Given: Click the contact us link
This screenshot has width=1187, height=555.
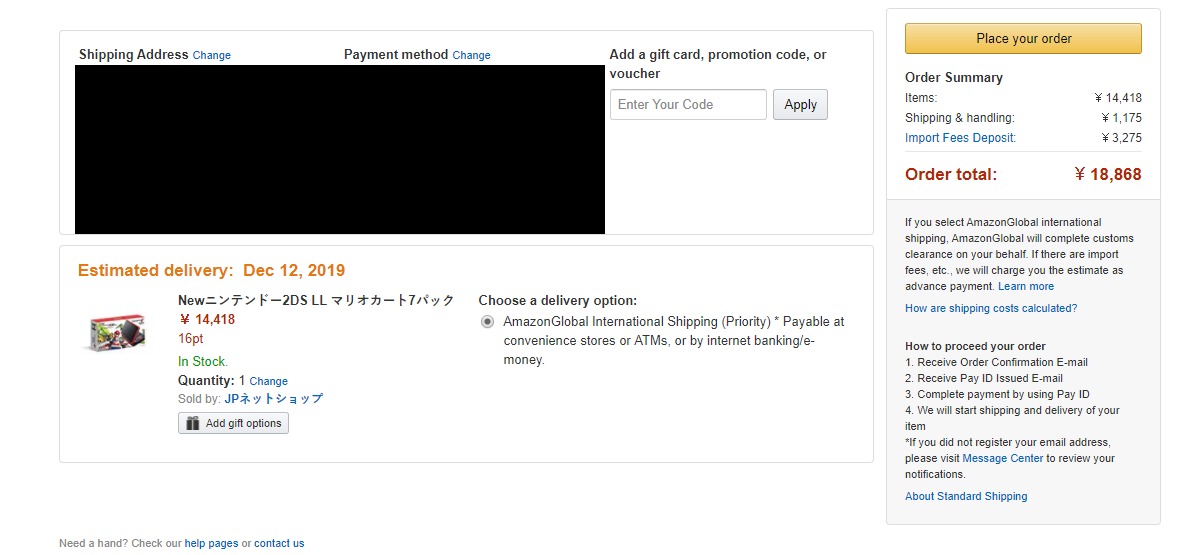Looking at the screenshot, I should click(x=279, y=544).
